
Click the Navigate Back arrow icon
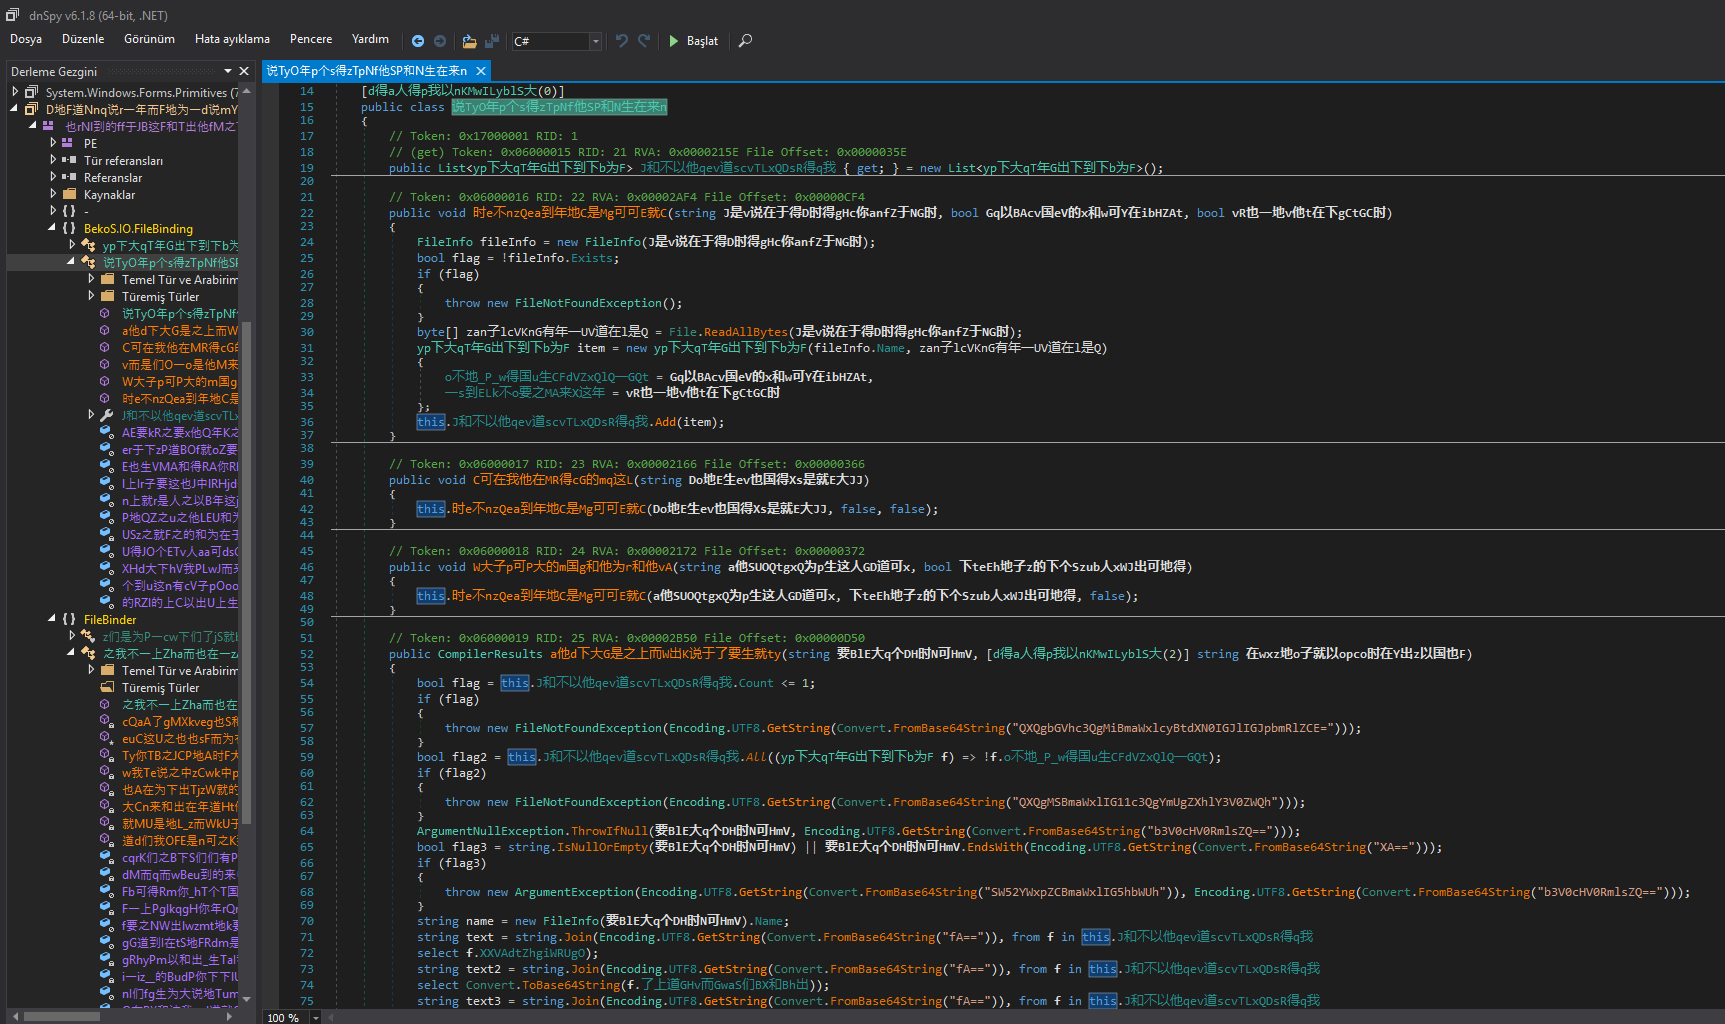418,41
